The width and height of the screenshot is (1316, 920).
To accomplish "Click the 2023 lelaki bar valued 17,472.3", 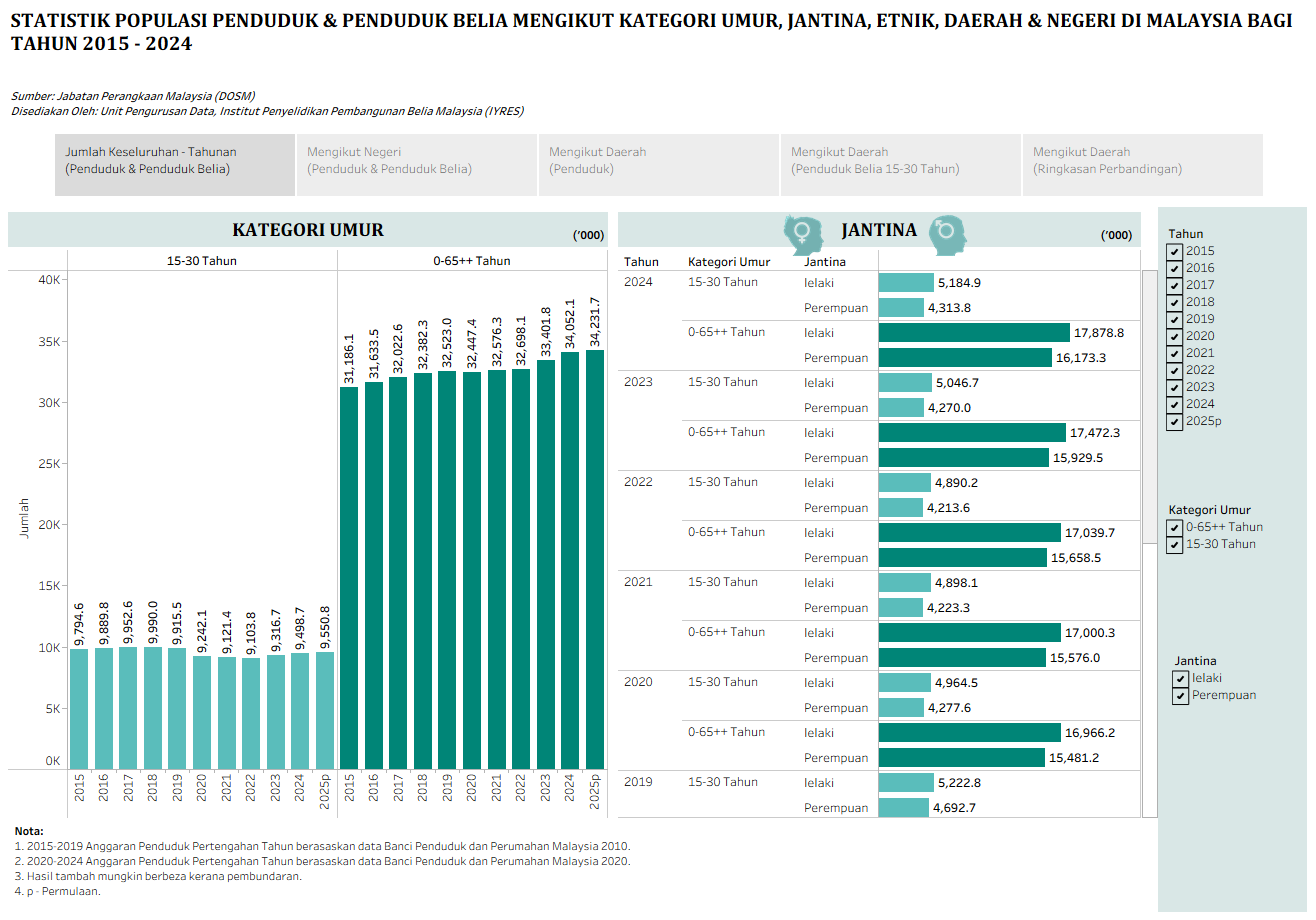I will (x=972, y=432).
